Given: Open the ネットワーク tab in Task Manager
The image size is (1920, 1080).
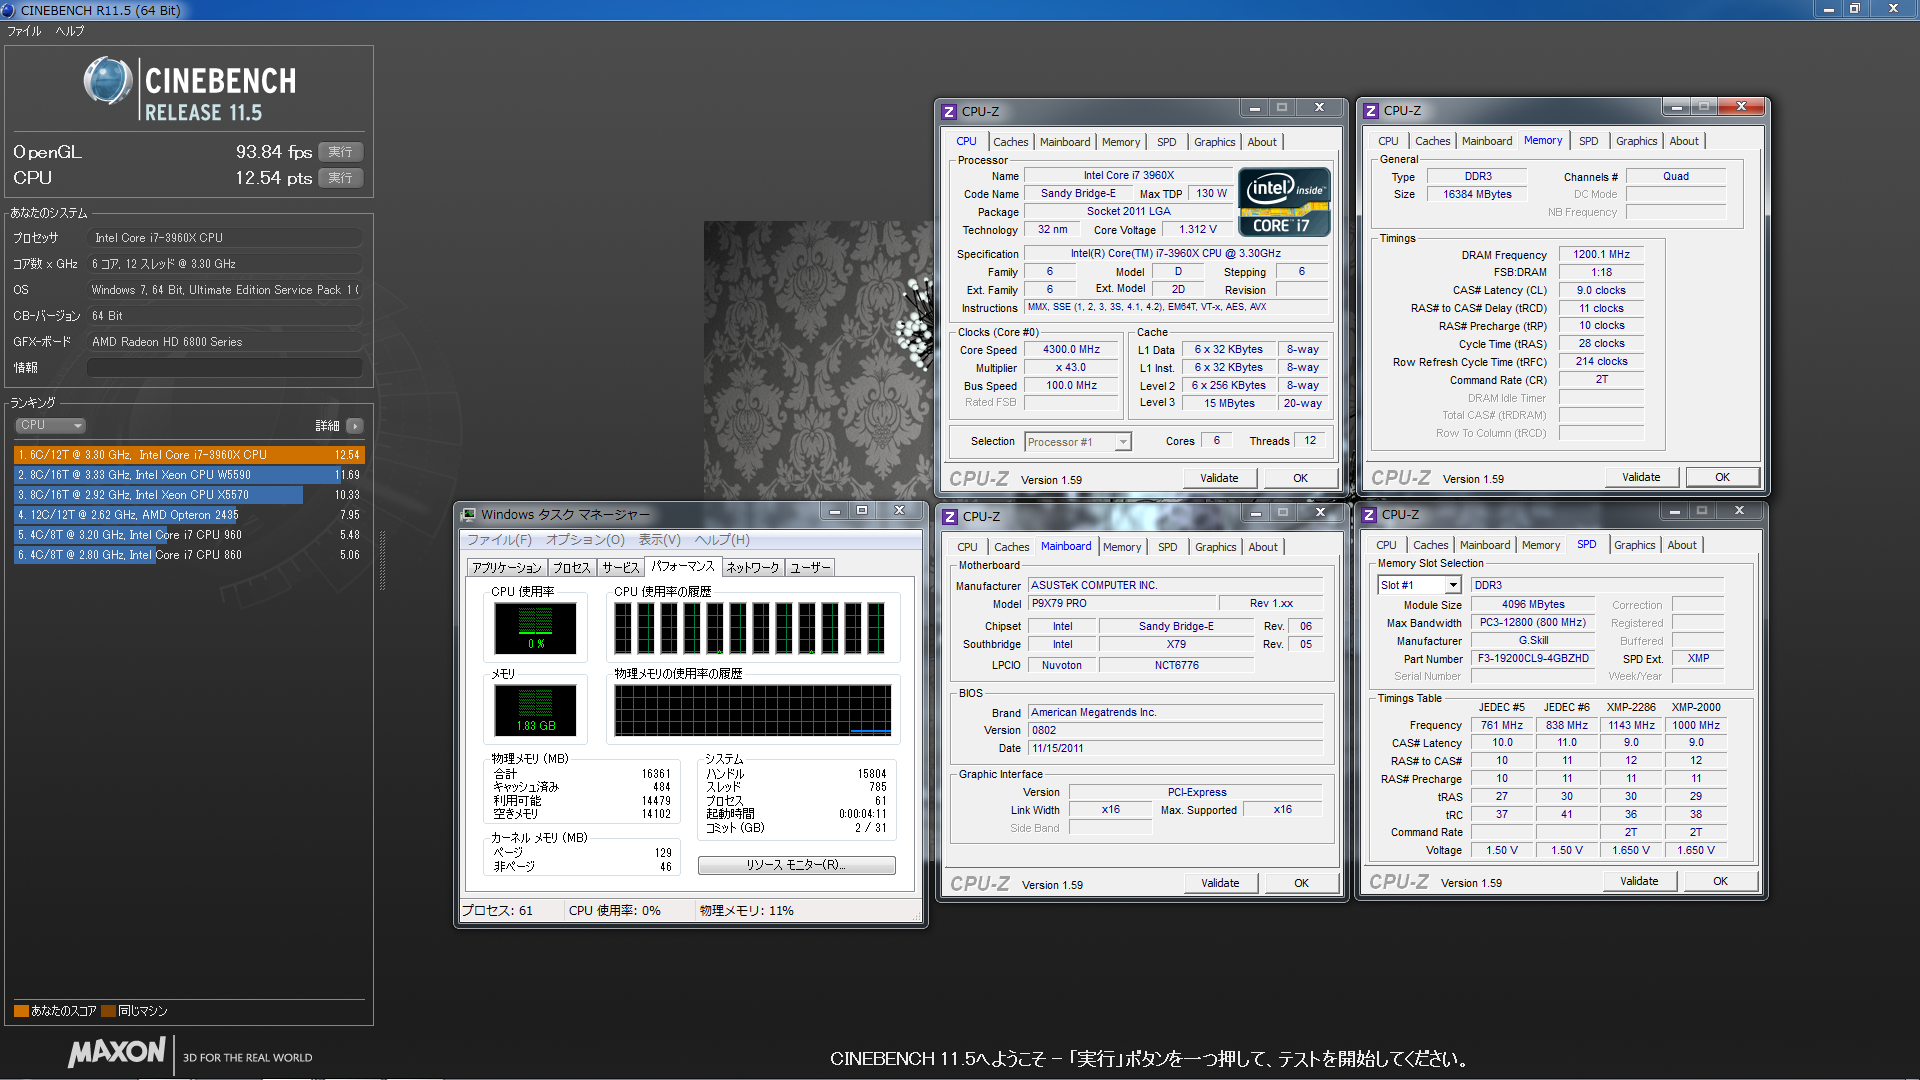Looking at the screenshot, I should coord(752,568).
